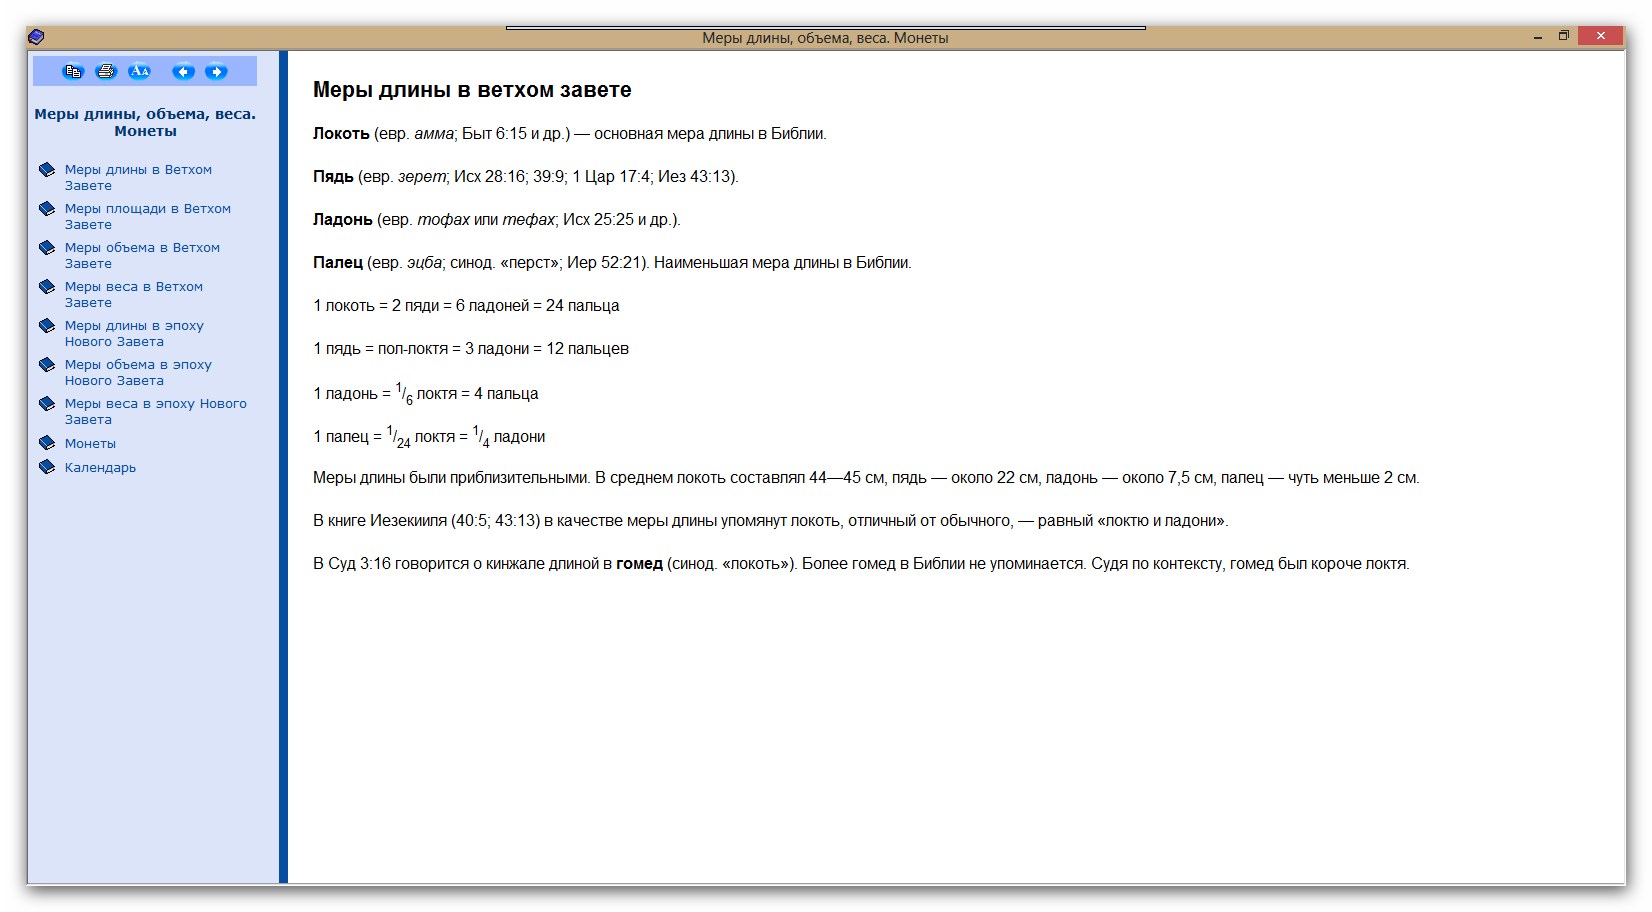Restore the window using the title bar button
Screen dimensions: 1652x912
pos(1564,36)
